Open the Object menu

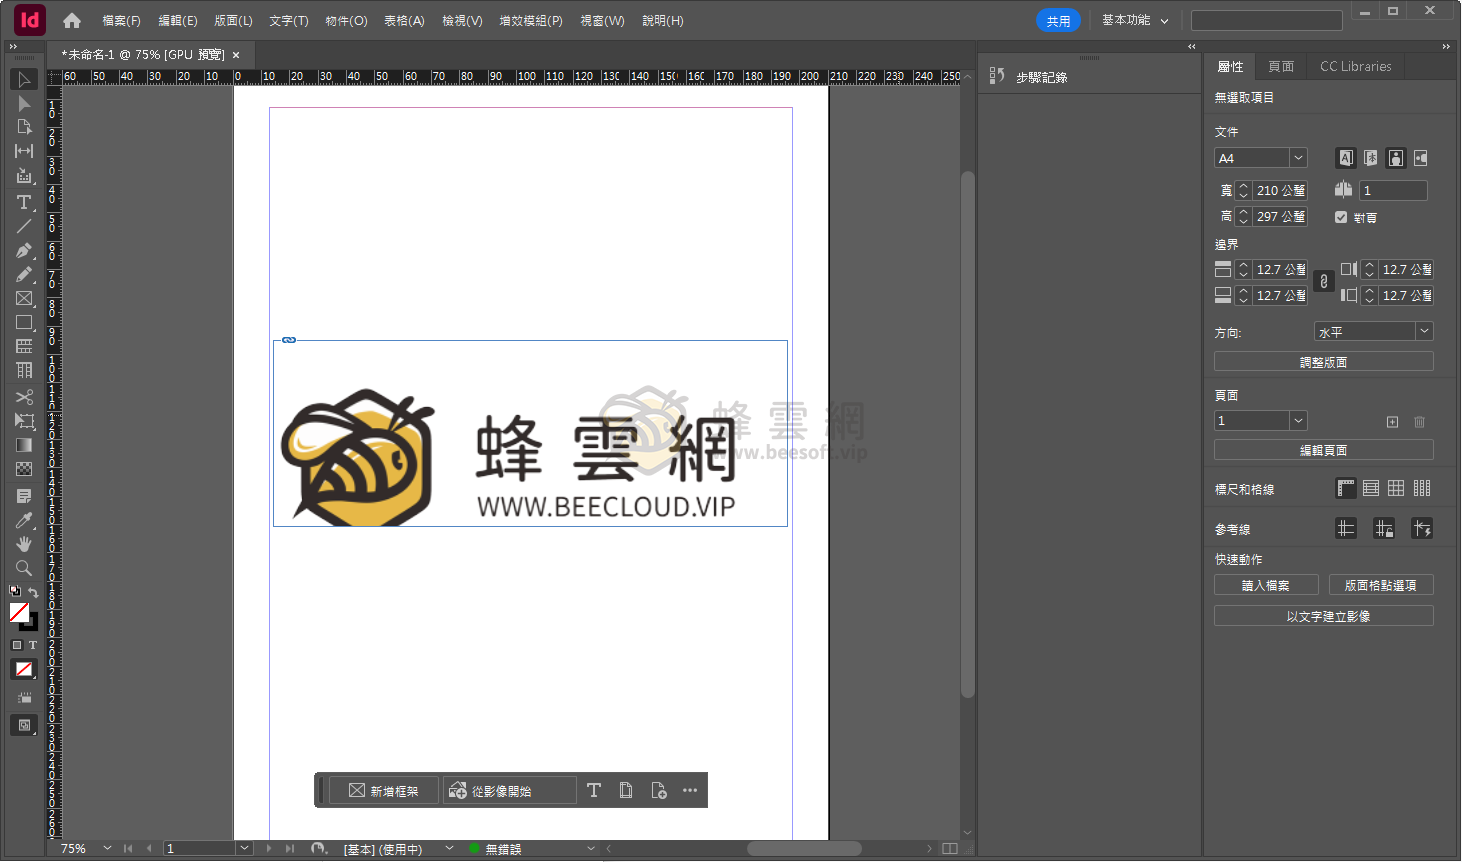[x=346, y=20]
